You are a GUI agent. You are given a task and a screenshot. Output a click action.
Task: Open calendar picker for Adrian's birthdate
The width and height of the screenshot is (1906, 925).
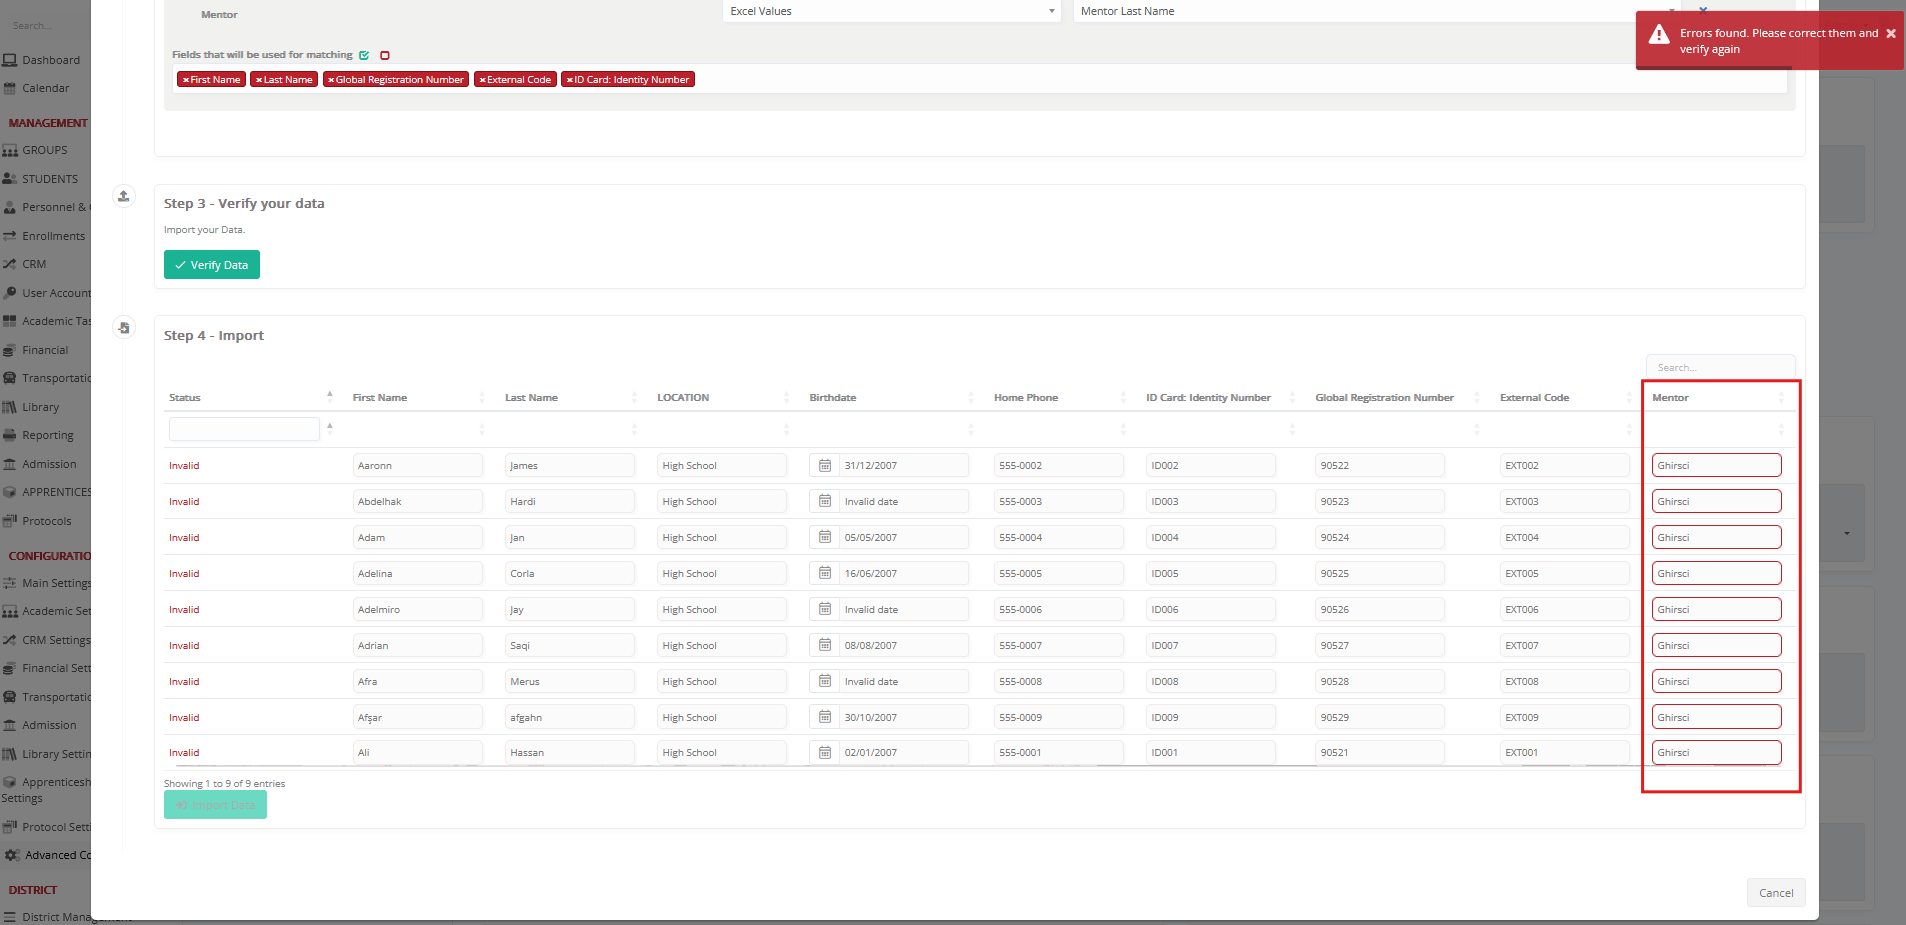(x=825, y=646)
